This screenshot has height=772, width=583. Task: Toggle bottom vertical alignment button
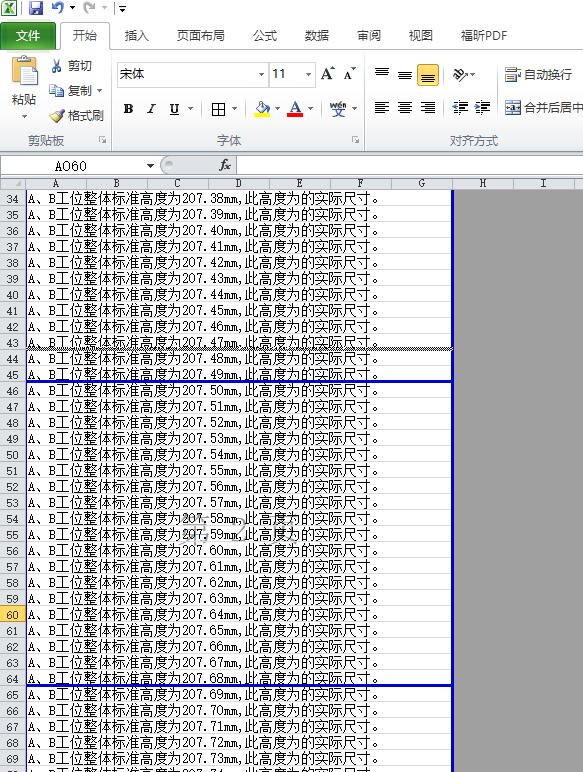(x=428, y=75)
